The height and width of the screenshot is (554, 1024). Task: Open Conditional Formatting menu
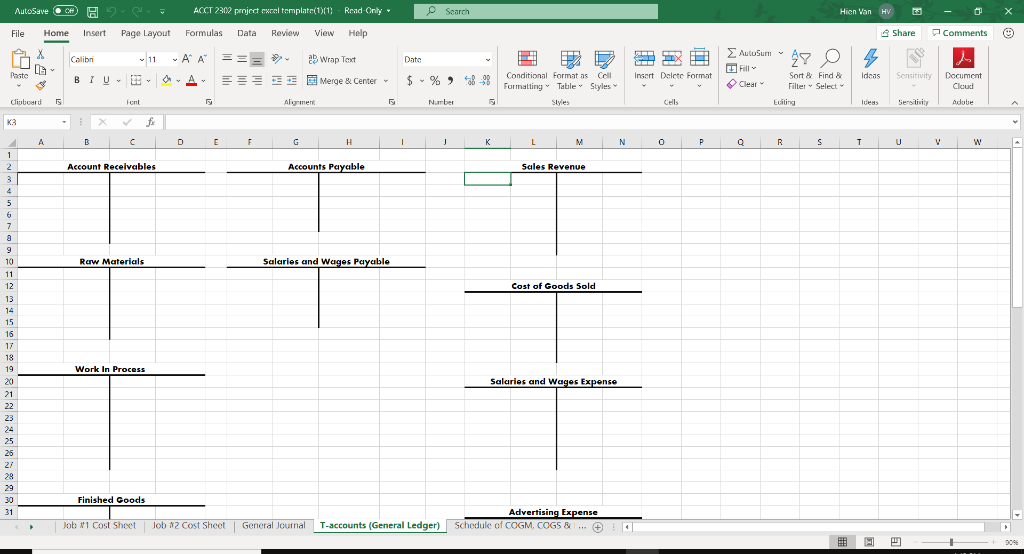tap(526, 70)
